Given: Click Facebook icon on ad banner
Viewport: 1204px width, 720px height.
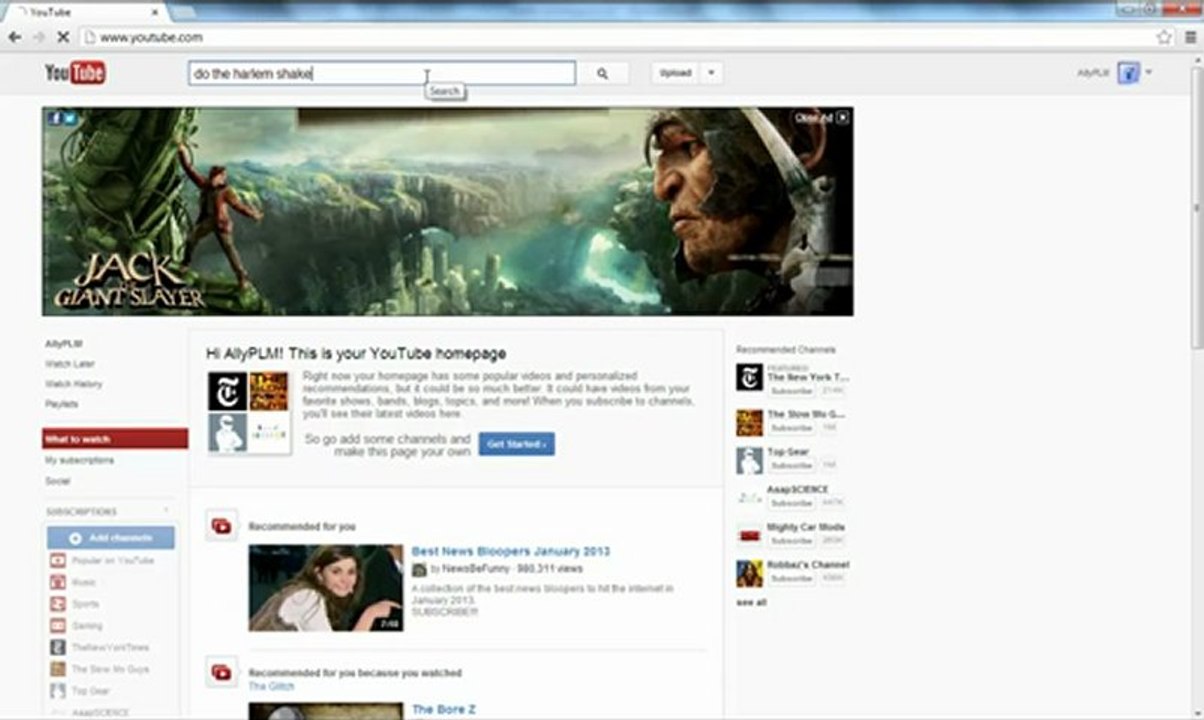Looking at the screenshot, I should tap(55, 118).
